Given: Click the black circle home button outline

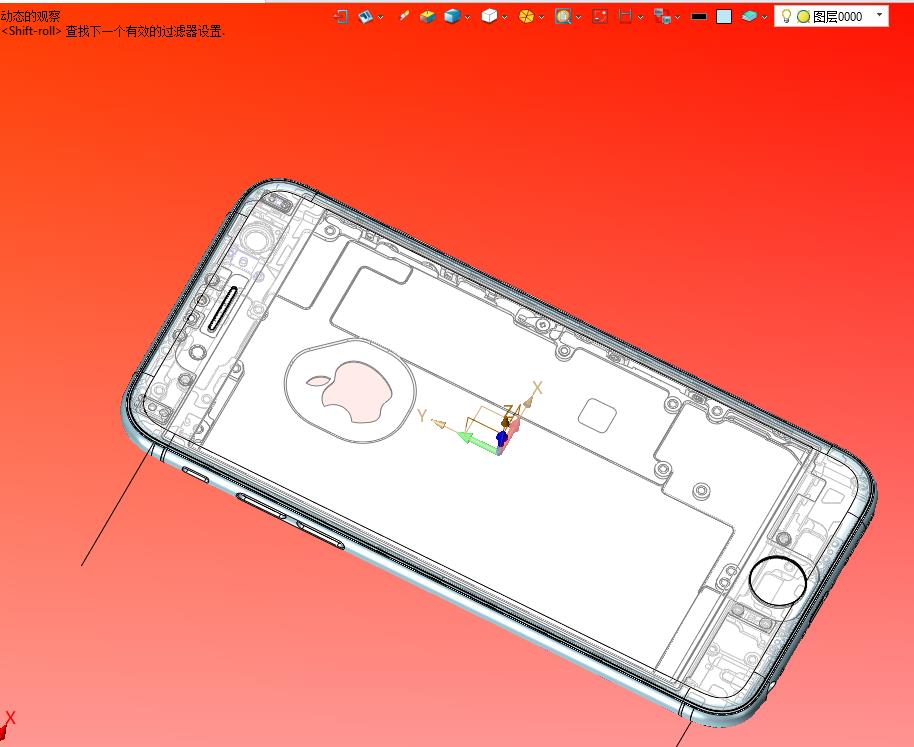Looking at the screenshot, I should tap(778, 582).
